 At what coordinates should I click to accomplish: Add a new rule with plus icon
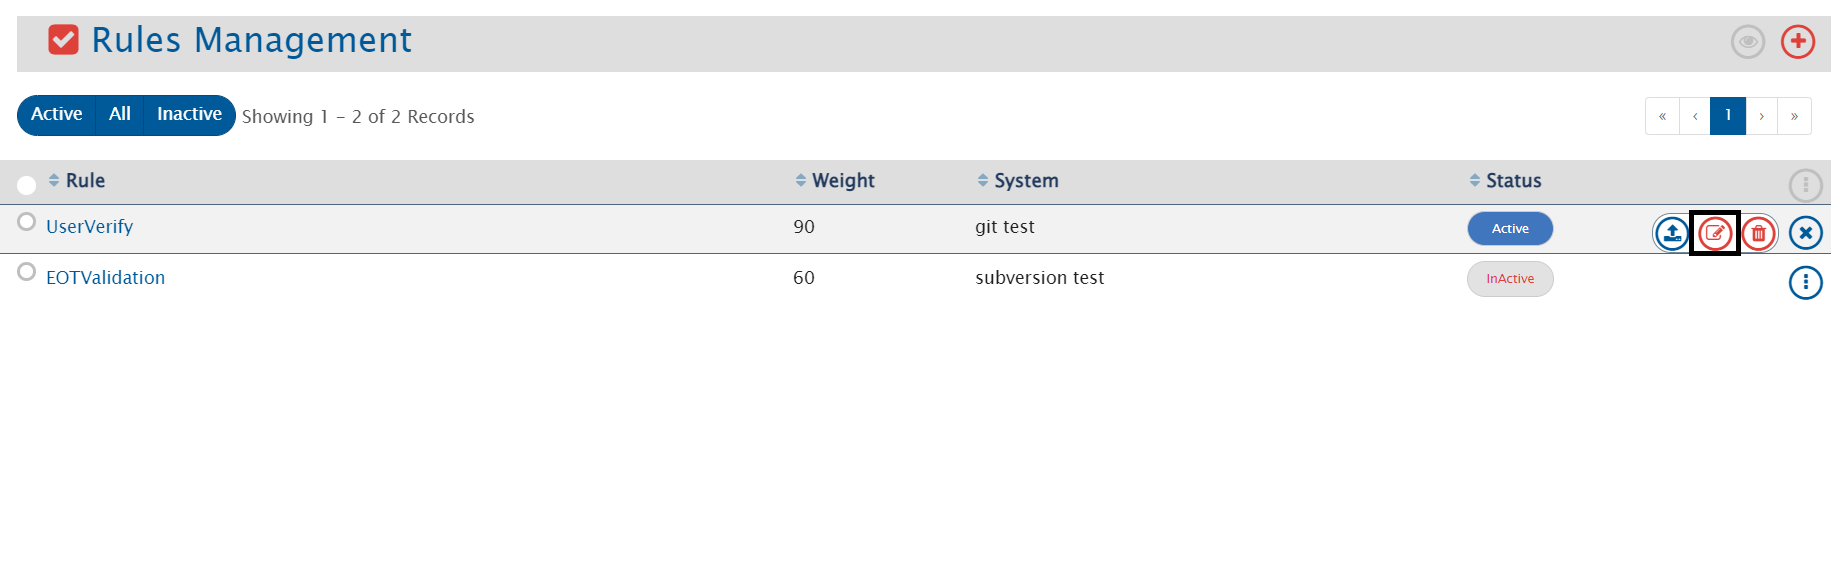coord(1797,42)
